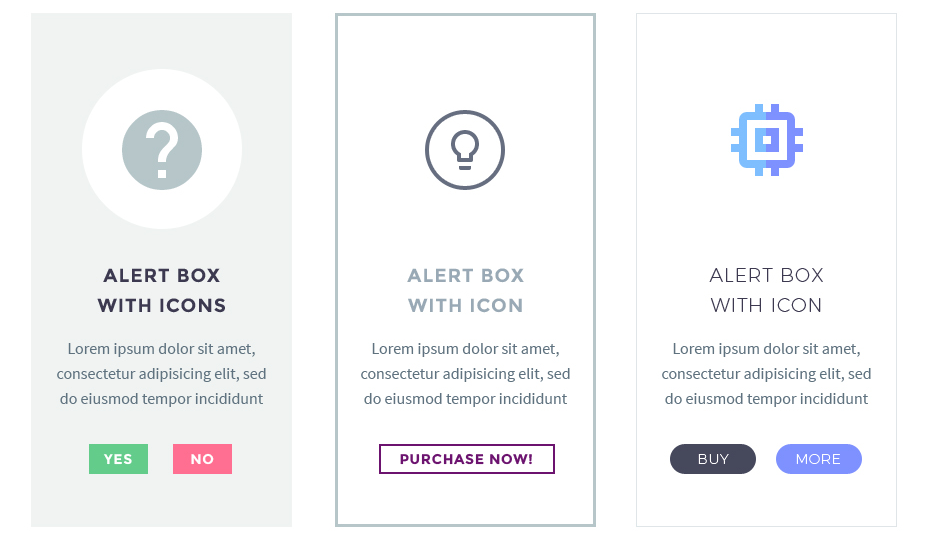Click gray heading under the lightbulb icon
Screen dimensions: 928x550
click(466, 290)
